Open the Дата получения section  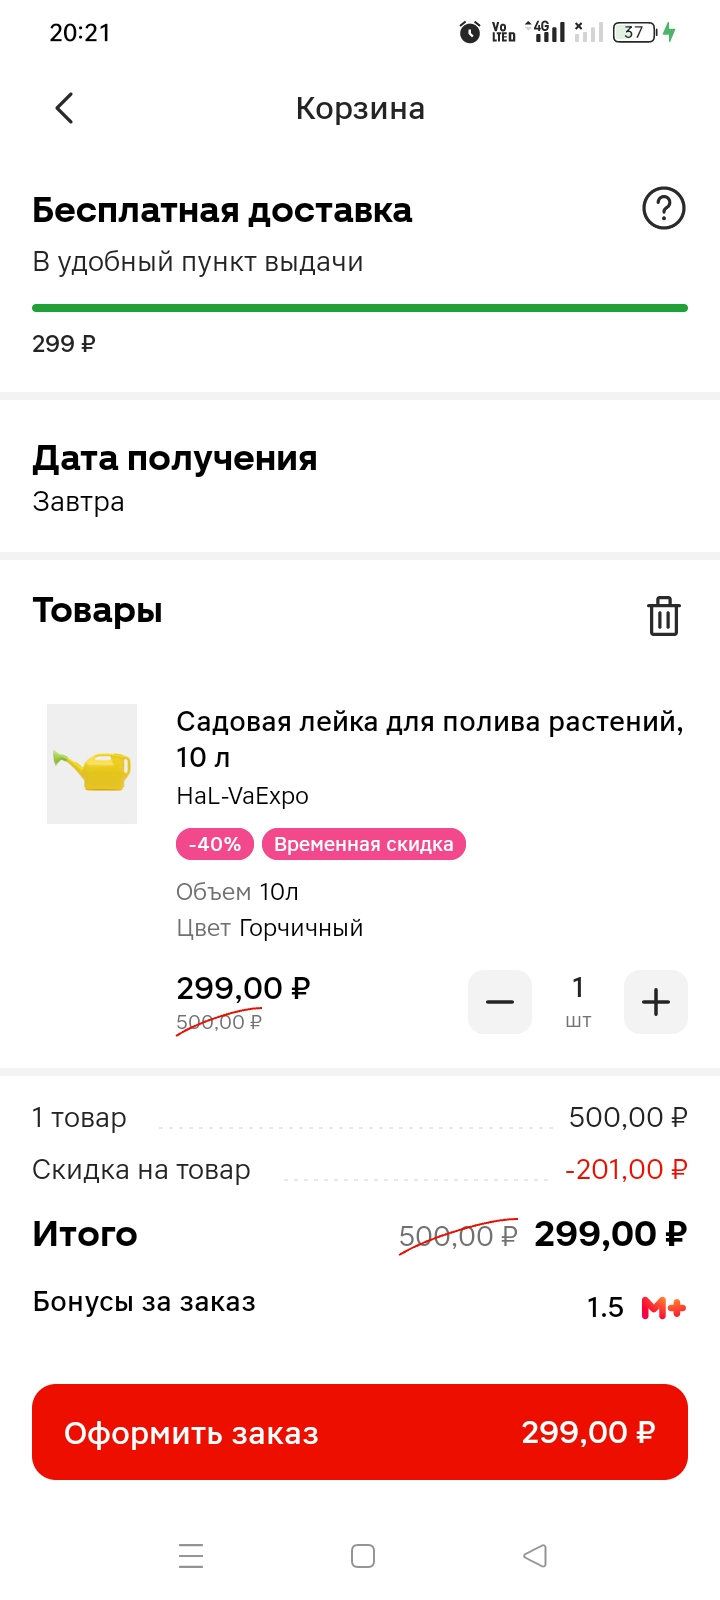tap(360, 478)
